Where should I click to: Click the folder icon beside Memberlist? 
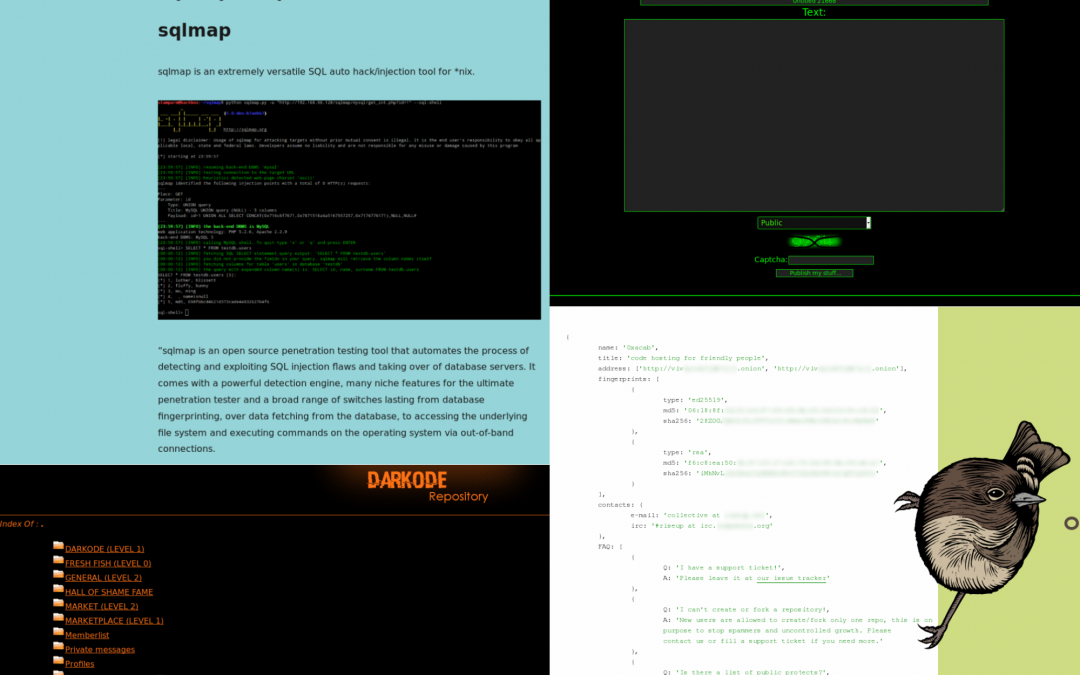(x=59, y=634)
